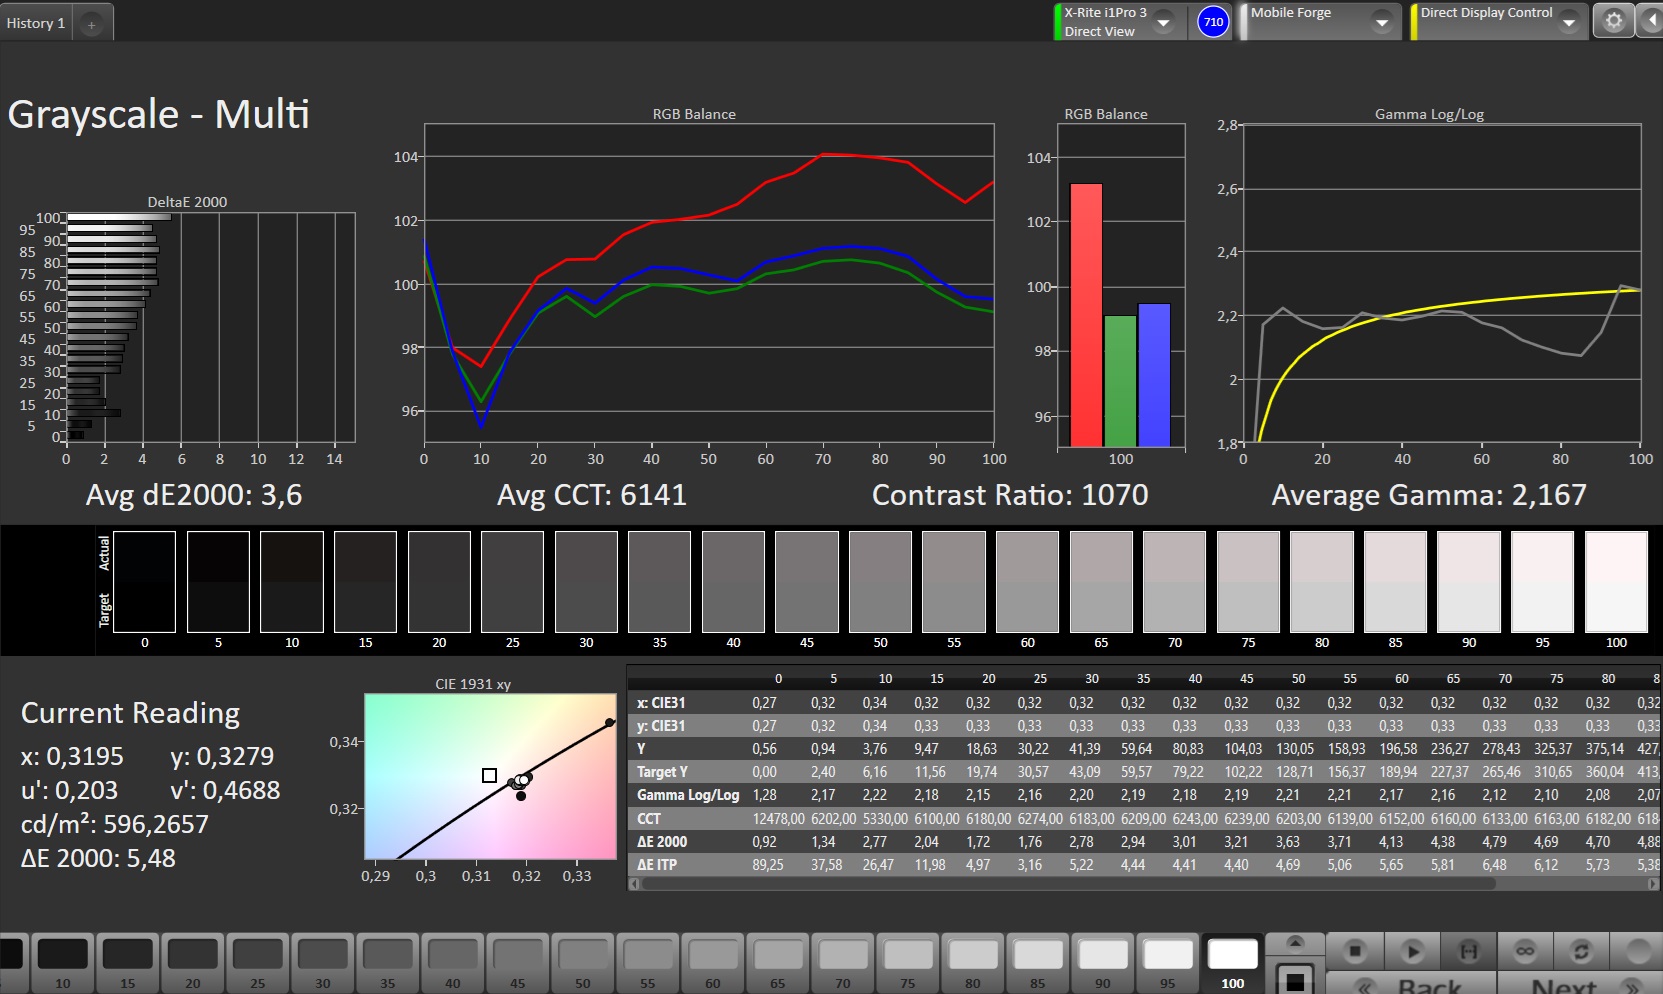This screenshot has height=994, width=1663.
Task: Select the 15% gray level button
Action: click(128, 963)
